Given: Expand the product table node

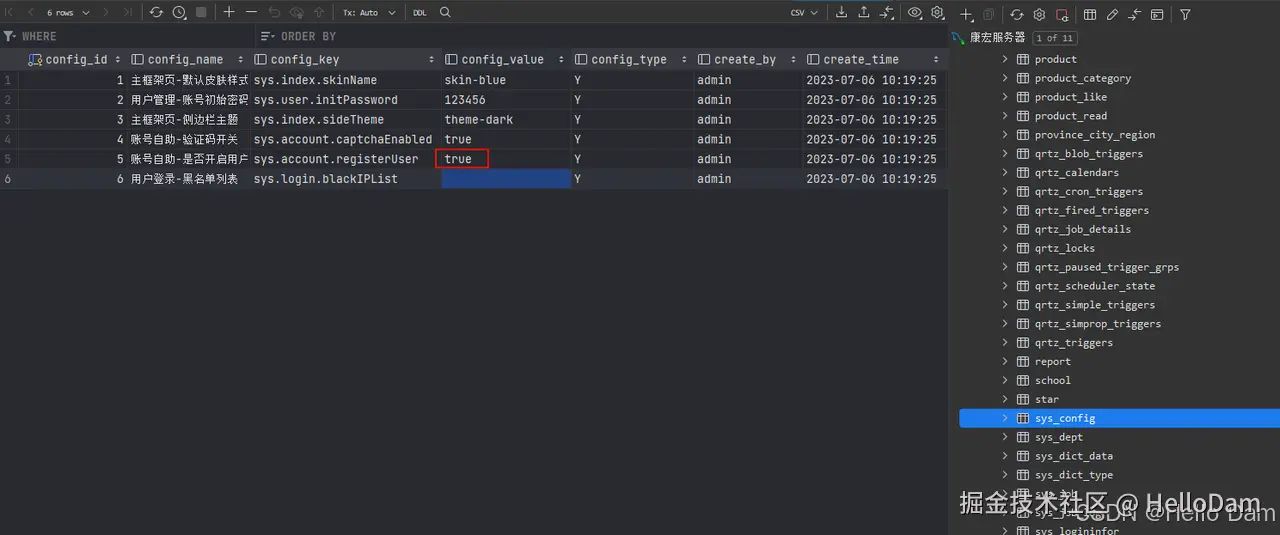Looking at the screenshot, I should [x=1005, y=59].
